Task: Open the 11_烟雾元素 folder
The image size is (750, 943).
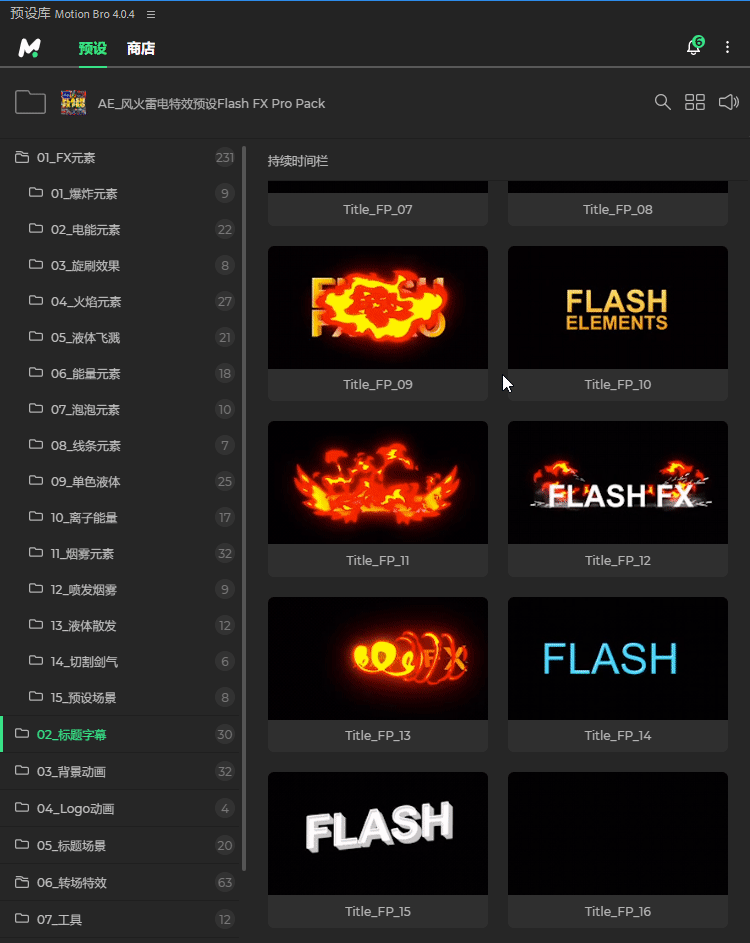Action: click(120, 553)
